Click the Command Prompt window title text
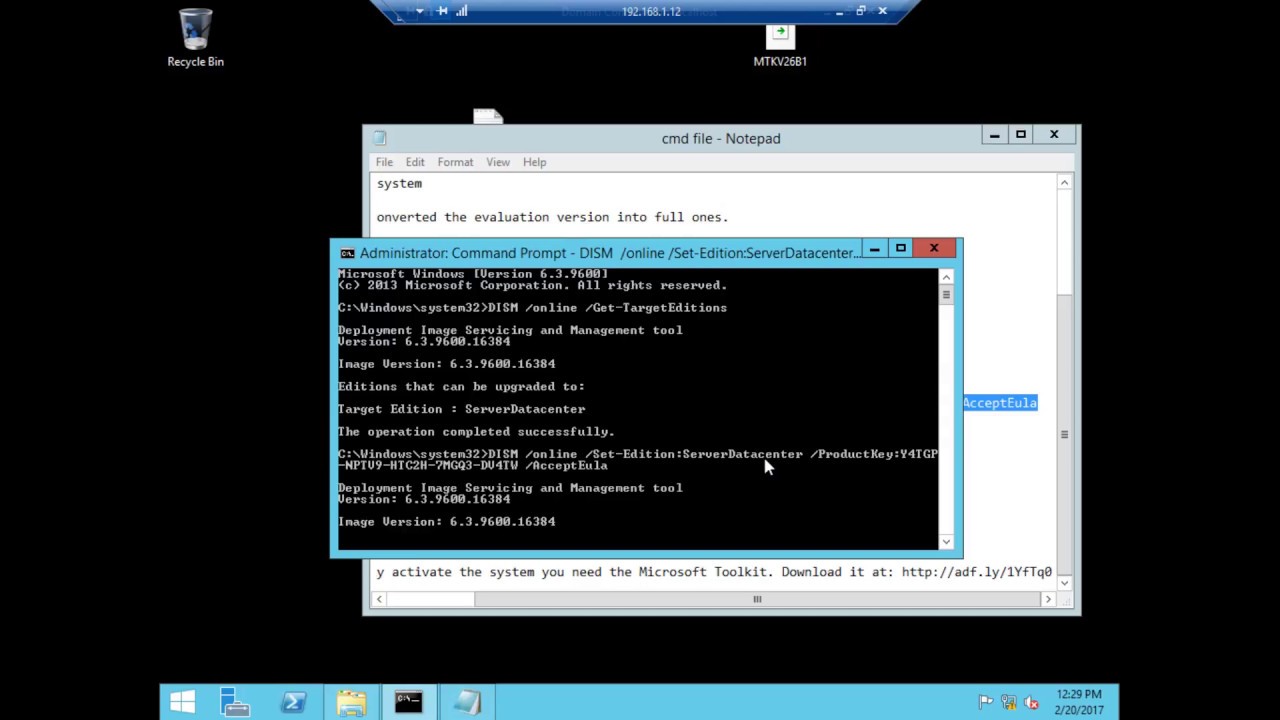1280x720 pixels. point(609,253)
